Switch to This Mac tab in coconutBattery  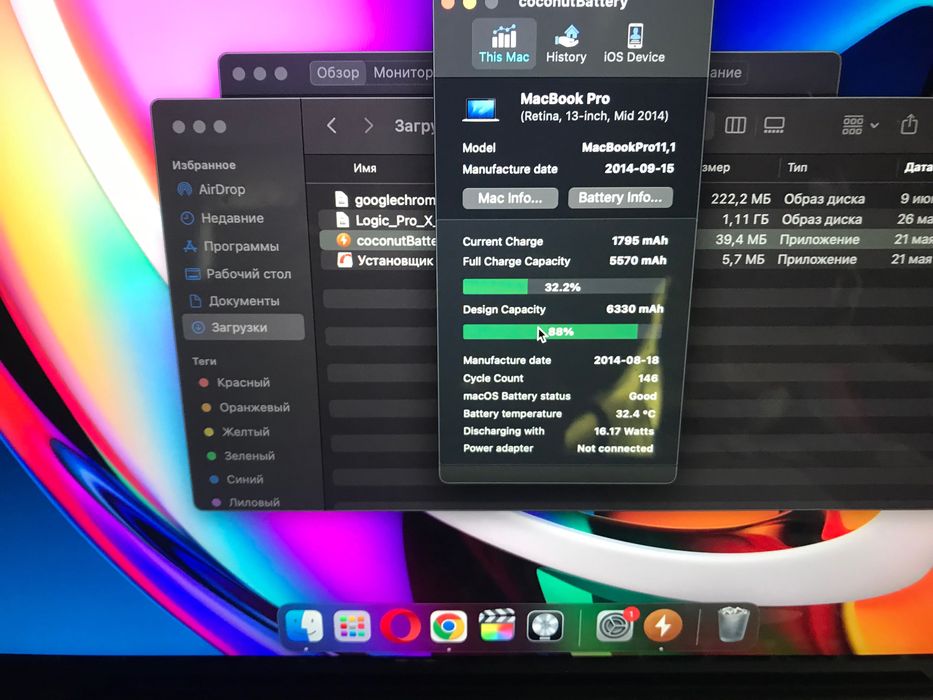coord(504,43)
